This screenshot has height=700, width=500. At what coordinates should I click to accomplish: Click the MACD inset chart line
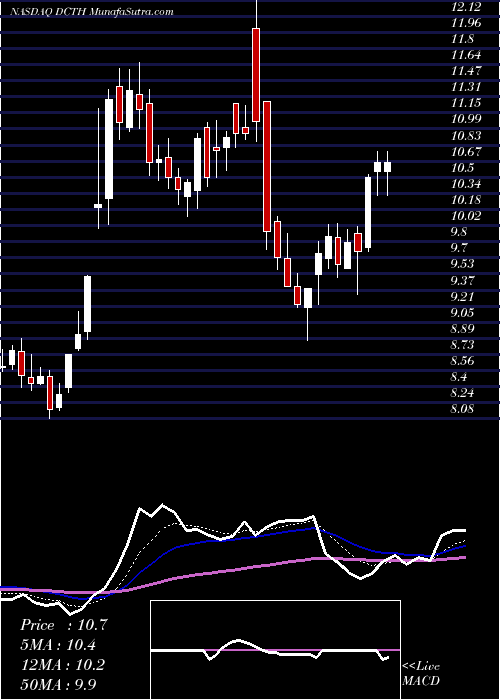270,650
